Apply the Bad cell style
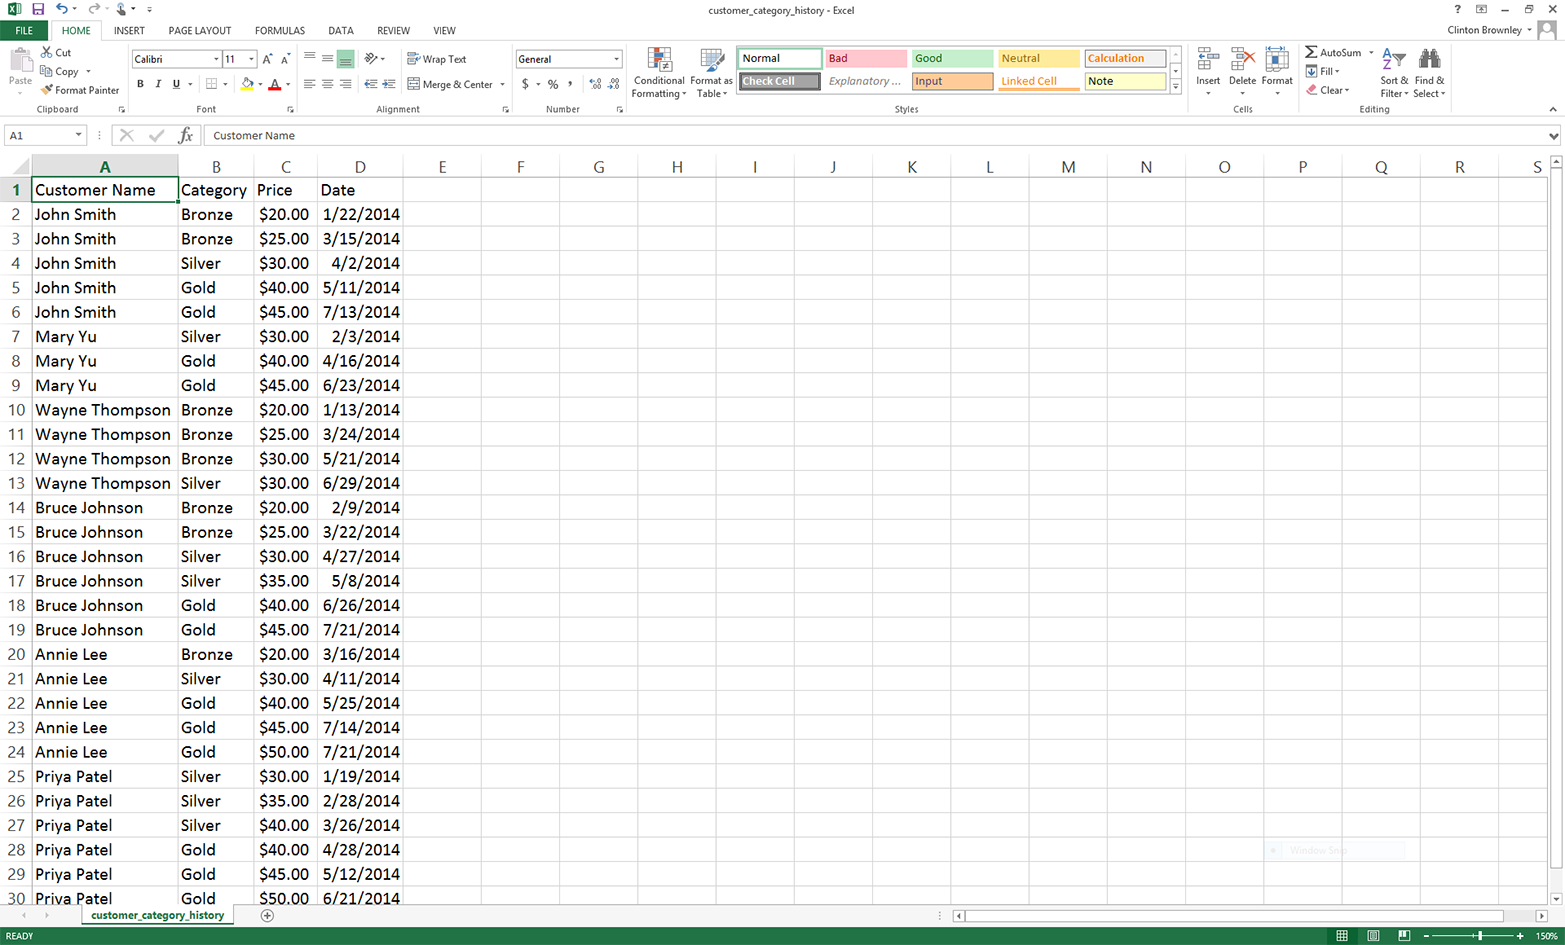The image size is (1565, 945). click(864, 58)
